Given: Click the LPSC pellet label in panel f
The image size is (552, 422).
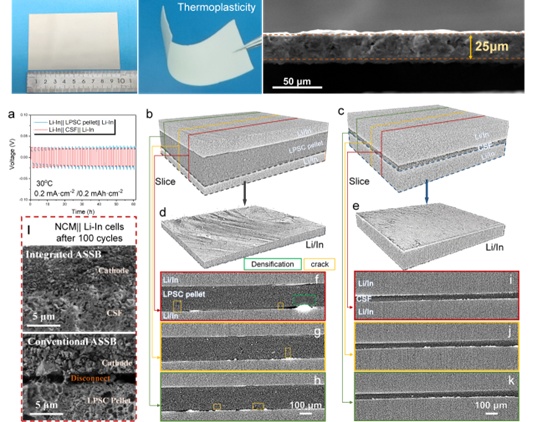Looking at the screenshot, I should click(x=184, y=294).
